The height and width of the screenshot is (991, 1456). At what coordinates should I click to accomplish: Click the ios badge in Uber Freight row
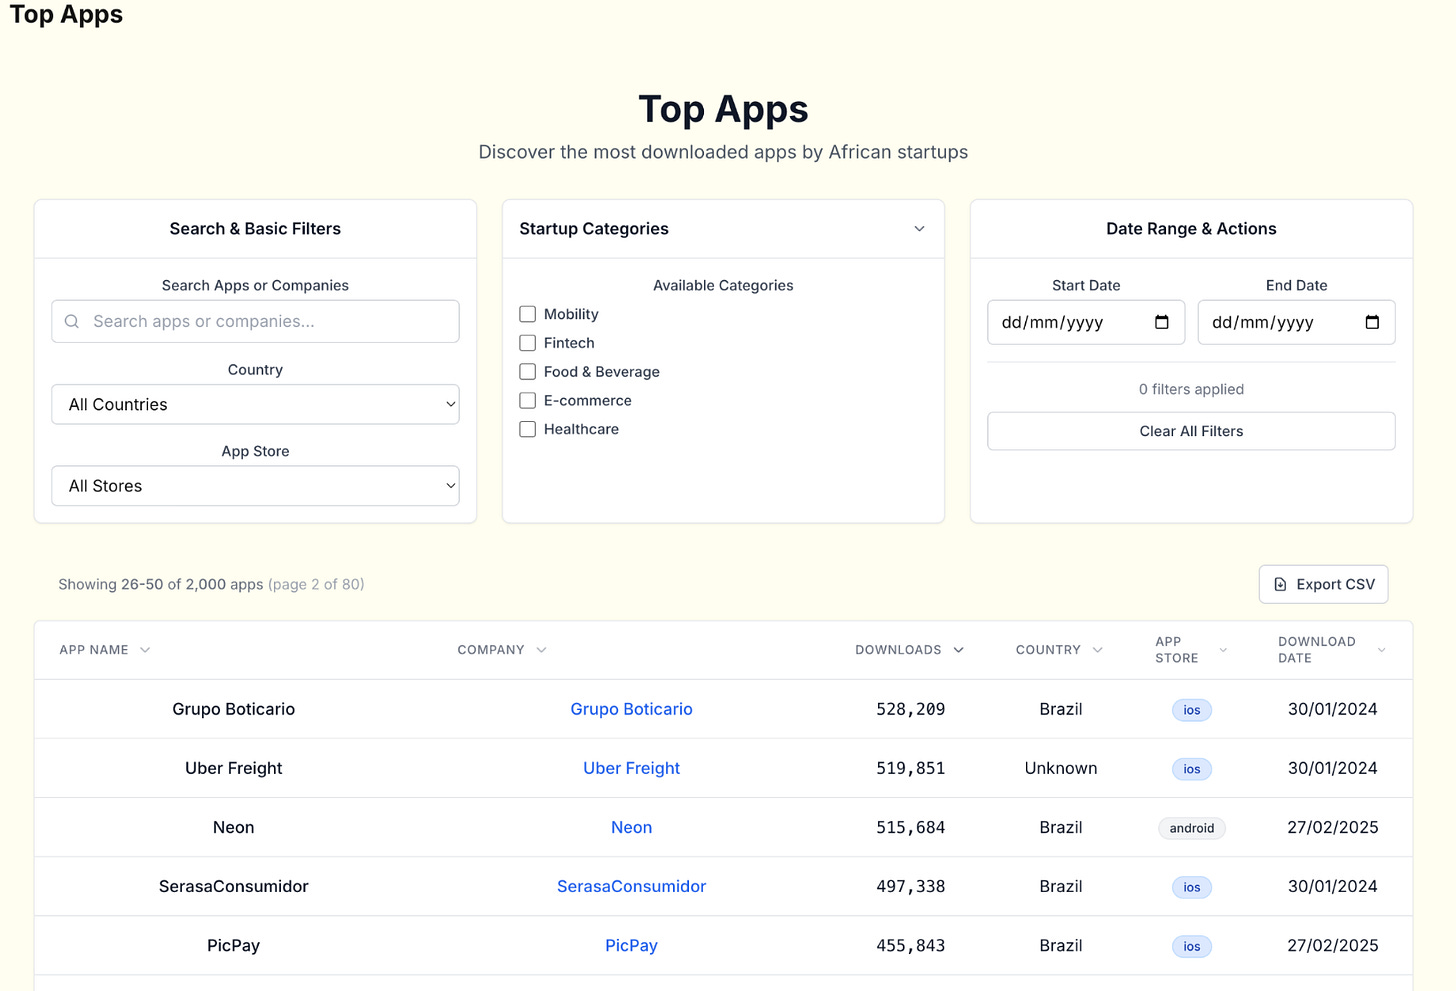[1192, 769]
